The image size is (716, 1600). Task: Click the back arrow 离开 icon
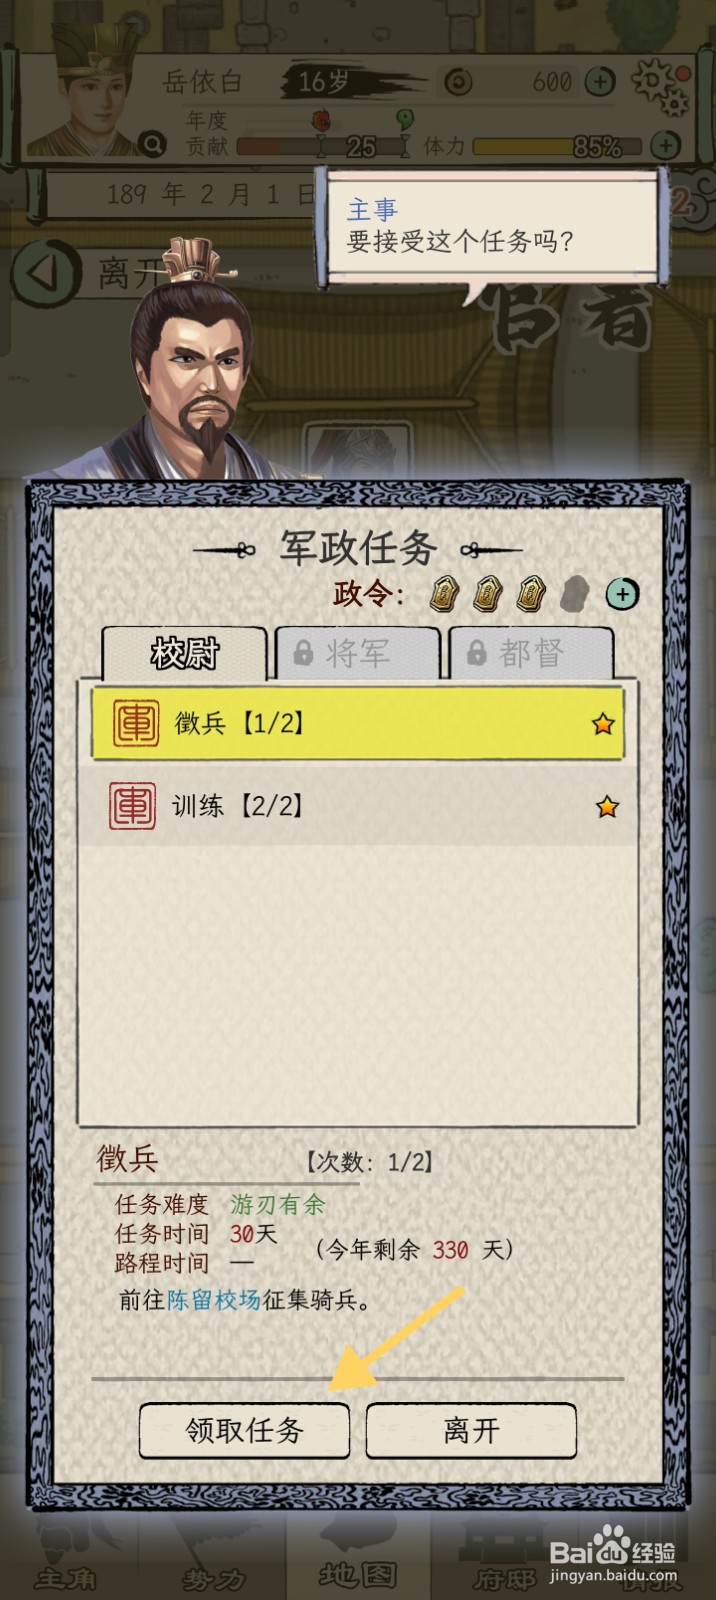pos(46,273)
